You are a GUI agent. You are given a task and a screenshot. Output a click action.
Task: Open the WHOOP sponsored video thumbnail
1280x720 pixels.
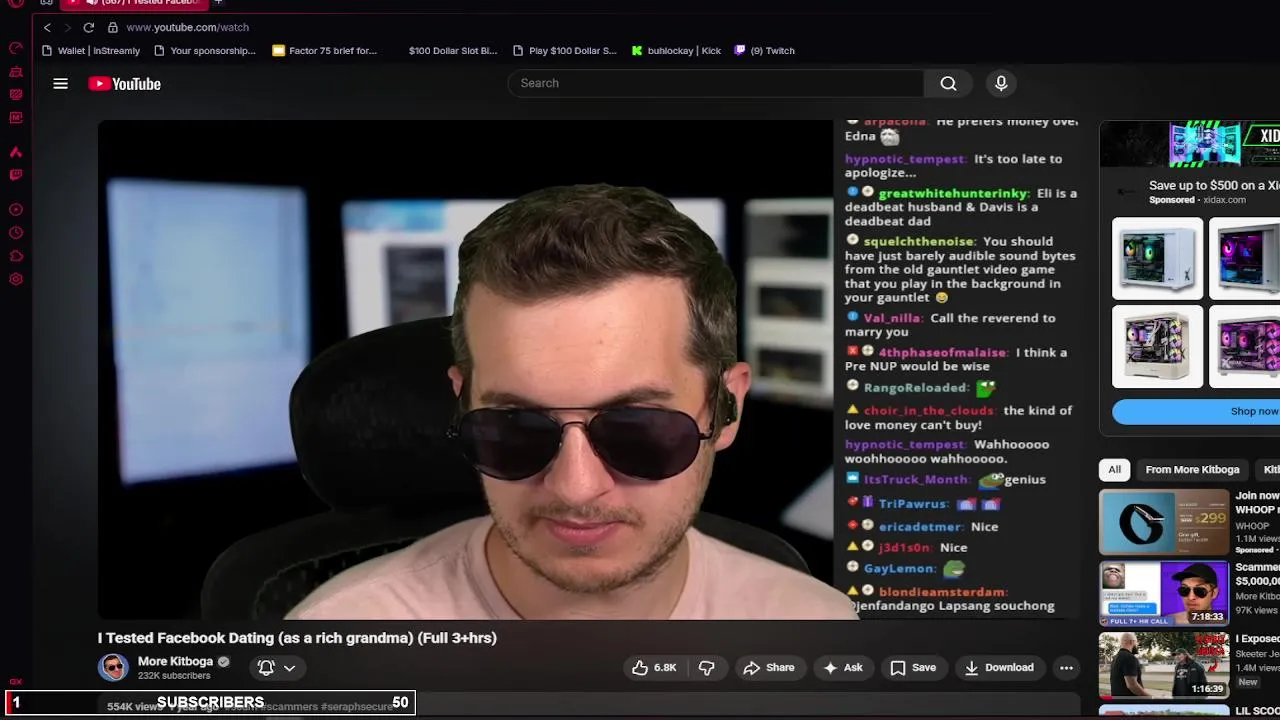(x=1164, y=522)
